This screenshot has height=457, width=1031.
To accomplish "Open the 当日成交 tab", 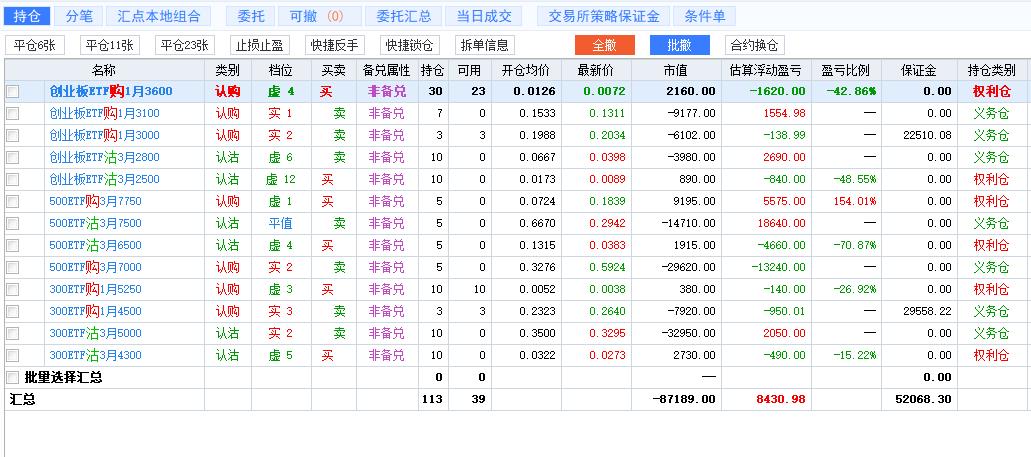I will pyautogui.click(x=484, y=16).
